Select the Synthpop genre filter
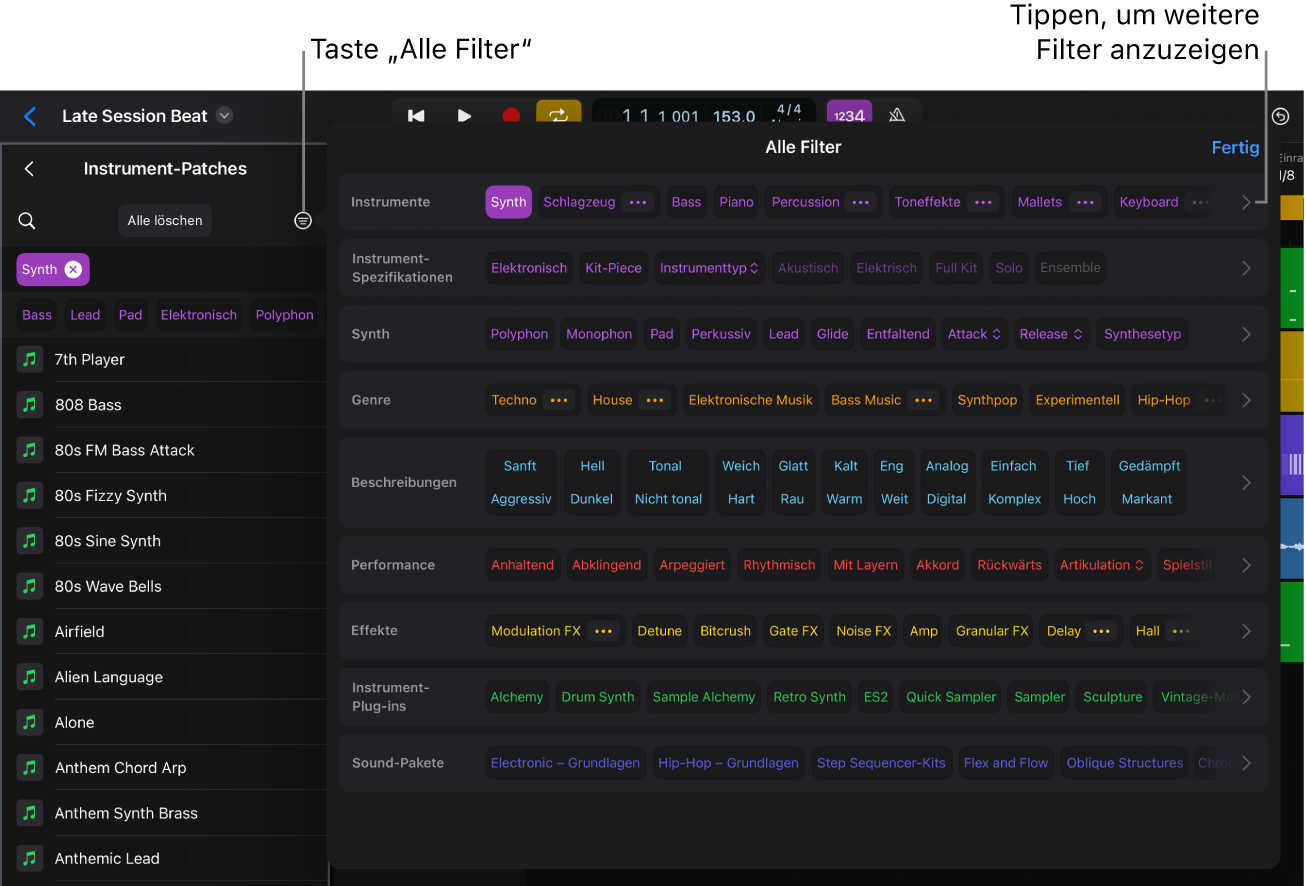The height and width of the screenshot is (886, 1306). 987,400
